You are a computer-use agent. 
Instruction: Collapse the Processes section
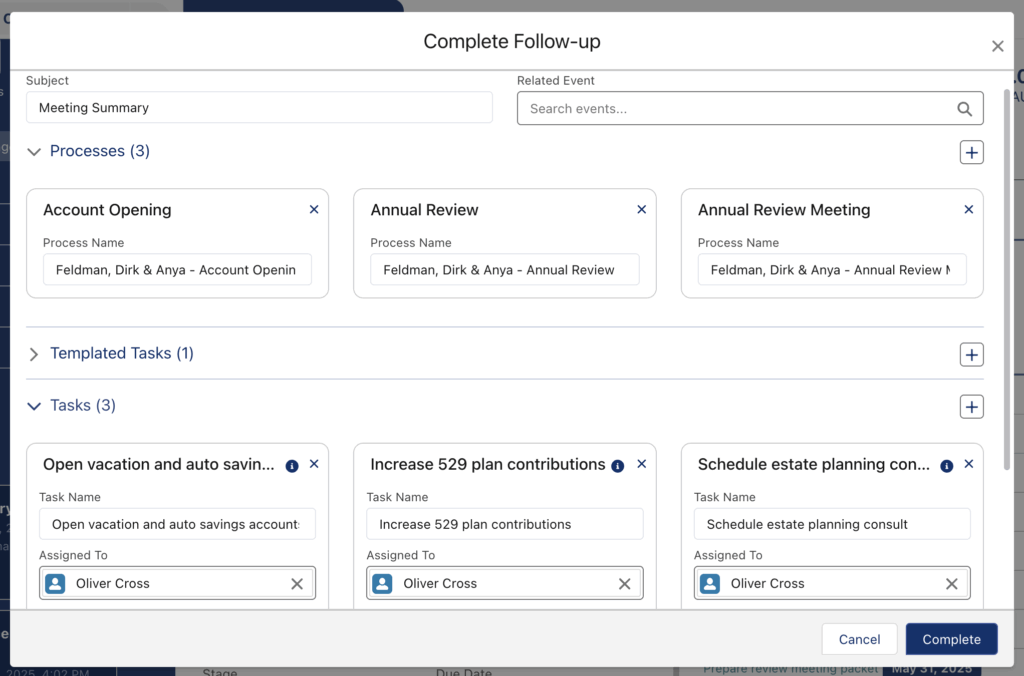(34, 152)
